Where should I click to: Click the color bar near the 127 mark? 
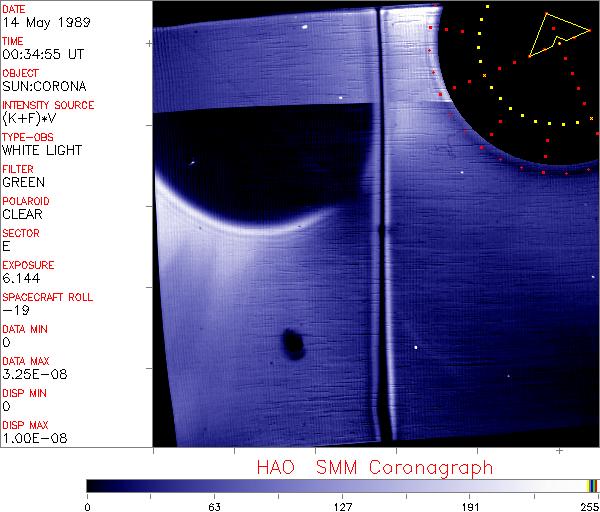click(x=343, y=486)
